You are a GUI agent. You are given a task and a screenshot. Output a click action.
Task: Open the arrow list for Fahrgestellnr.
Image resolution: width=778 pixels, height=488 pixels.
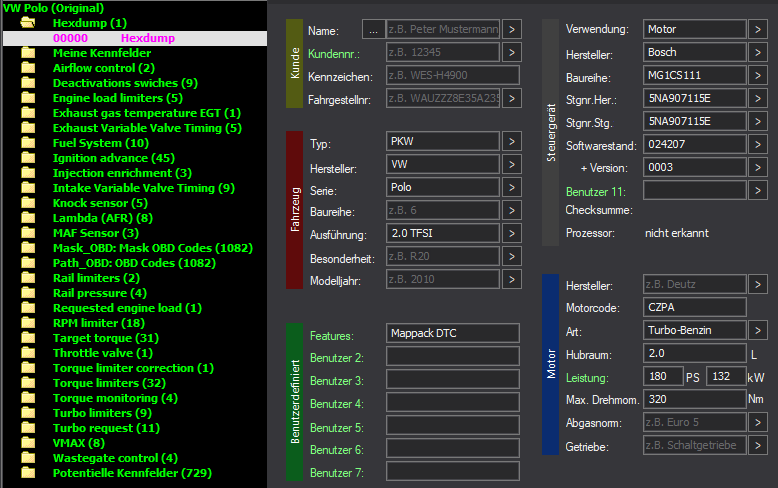coord(512,99)
